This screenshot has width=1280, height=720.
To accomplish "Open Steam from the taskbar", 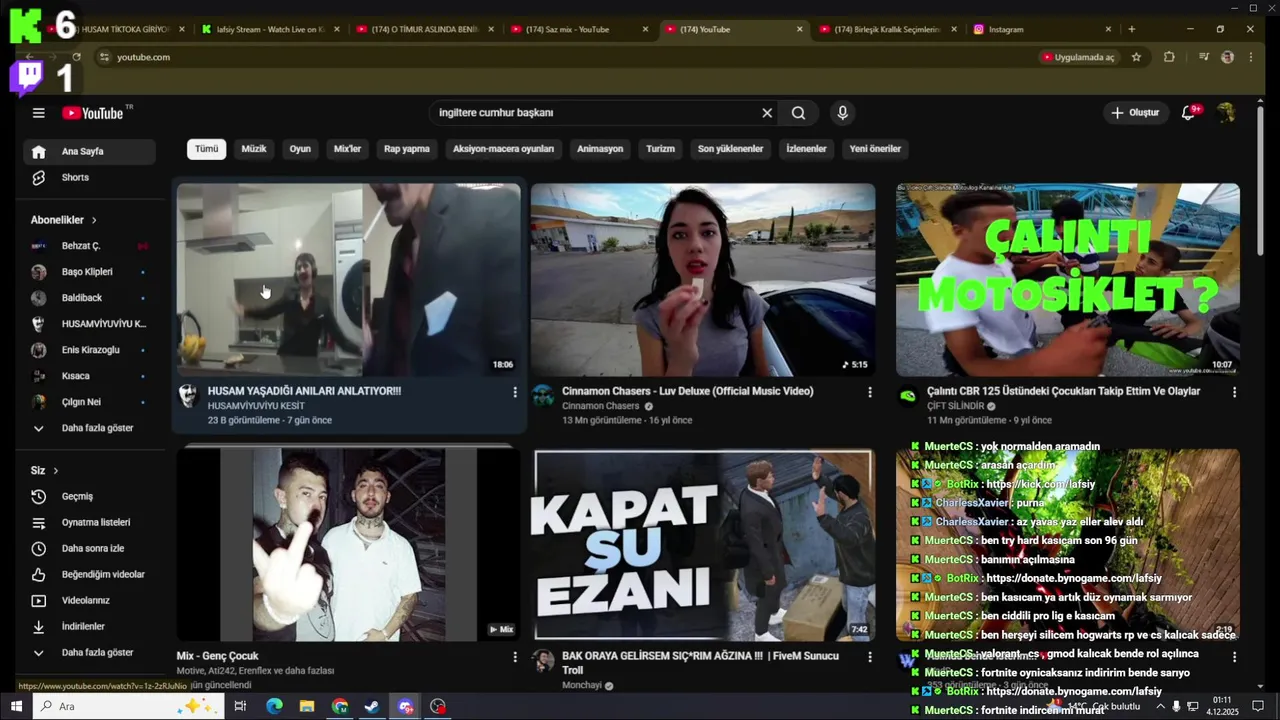I will [372, 706].
